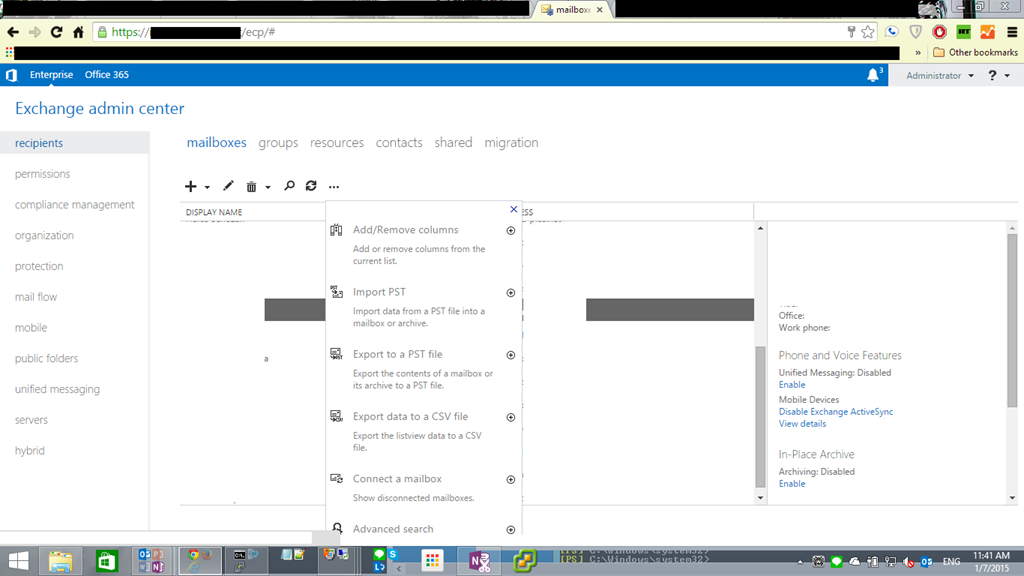Select mail flow in the left navigation
This screenshot has height=576, width=1024.
pos(36,297)
